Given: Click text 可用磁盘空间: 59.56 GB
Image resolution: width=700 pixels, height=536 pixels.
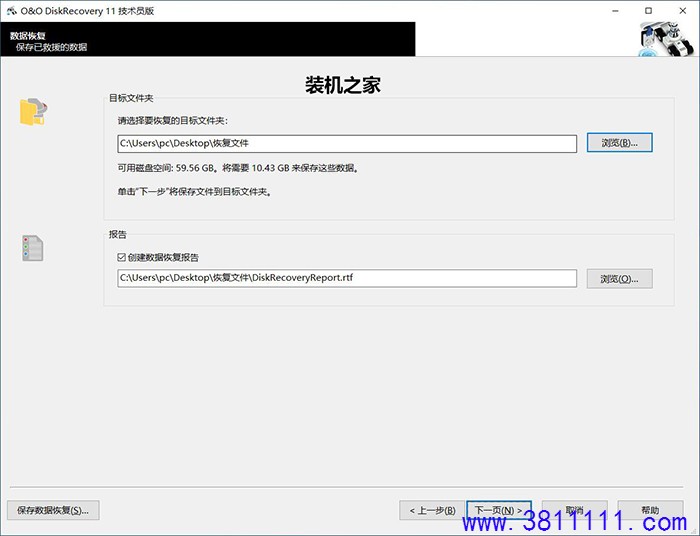Looking at the screenshot, I should pos(166,168).
